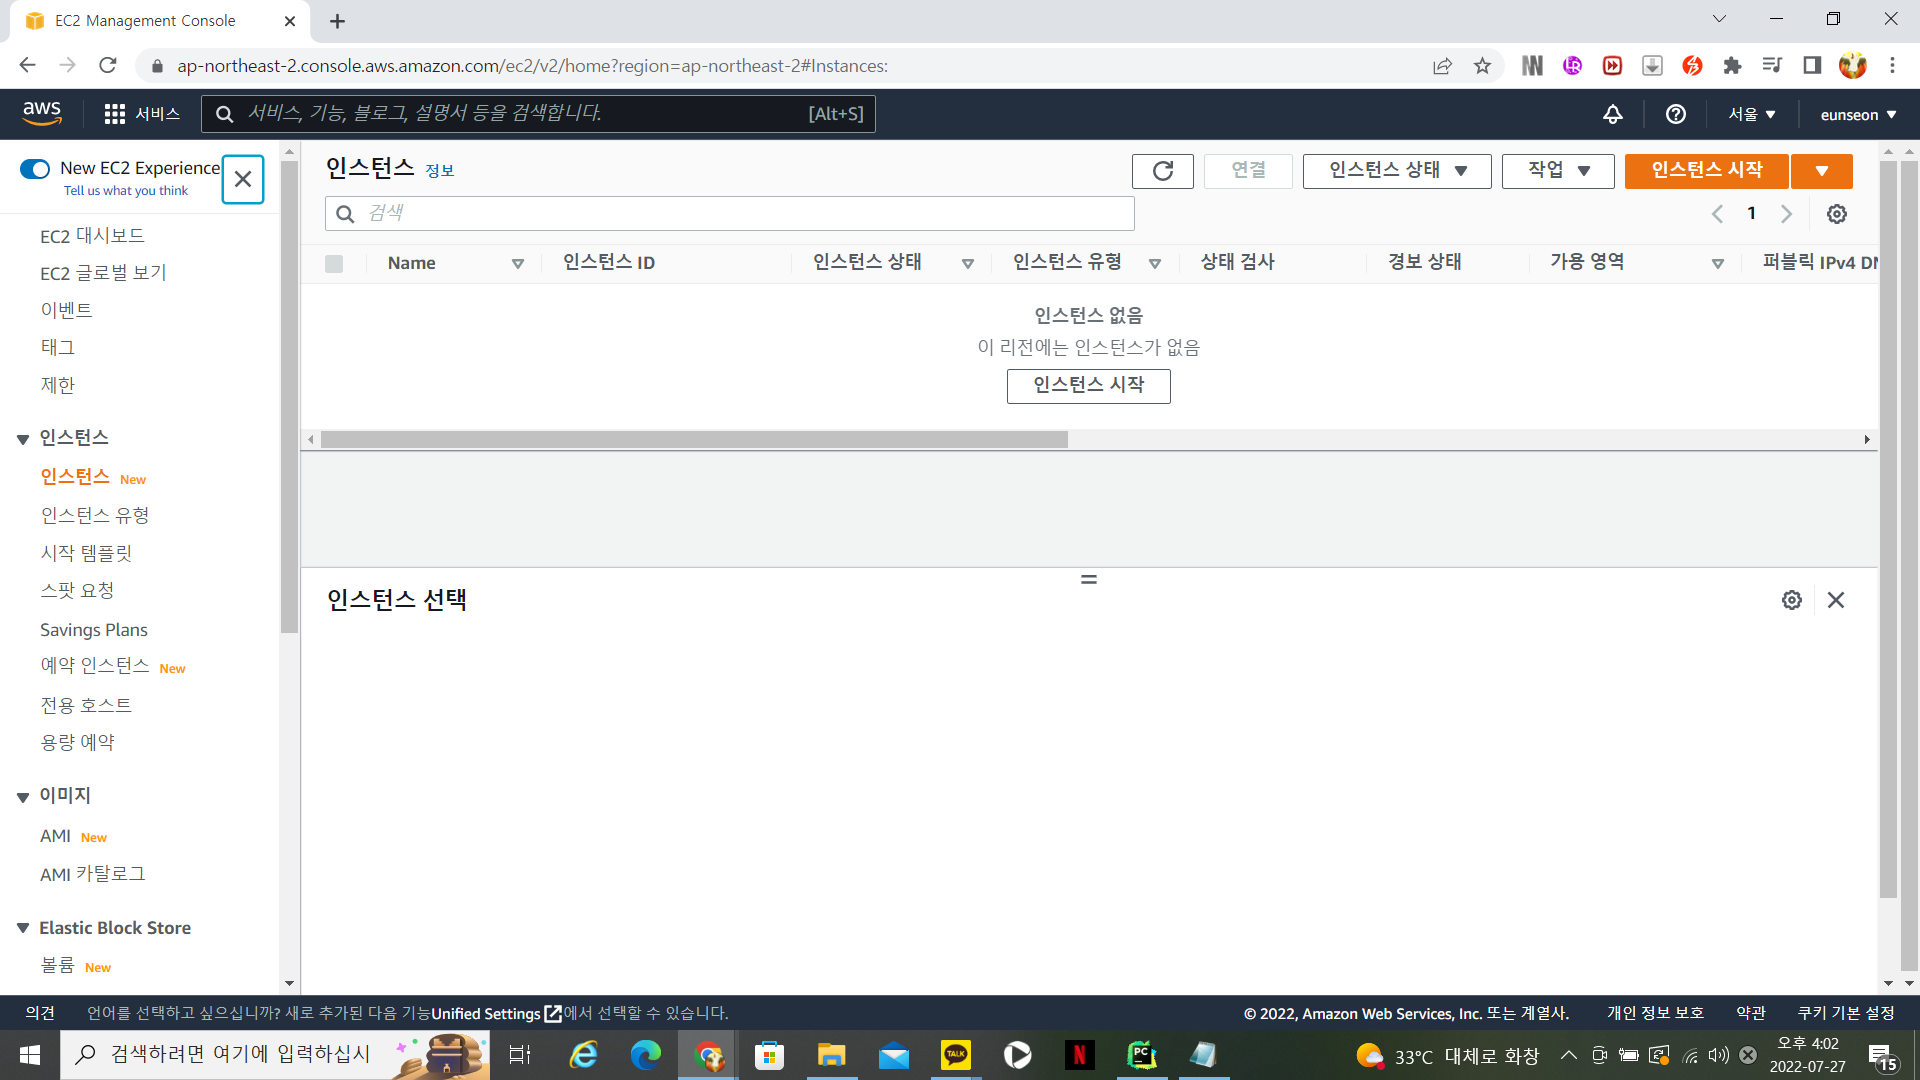Open 시작 템플릿 in the sidebar
This screenshot has width=1920, height=1080.
coord(86,554)
